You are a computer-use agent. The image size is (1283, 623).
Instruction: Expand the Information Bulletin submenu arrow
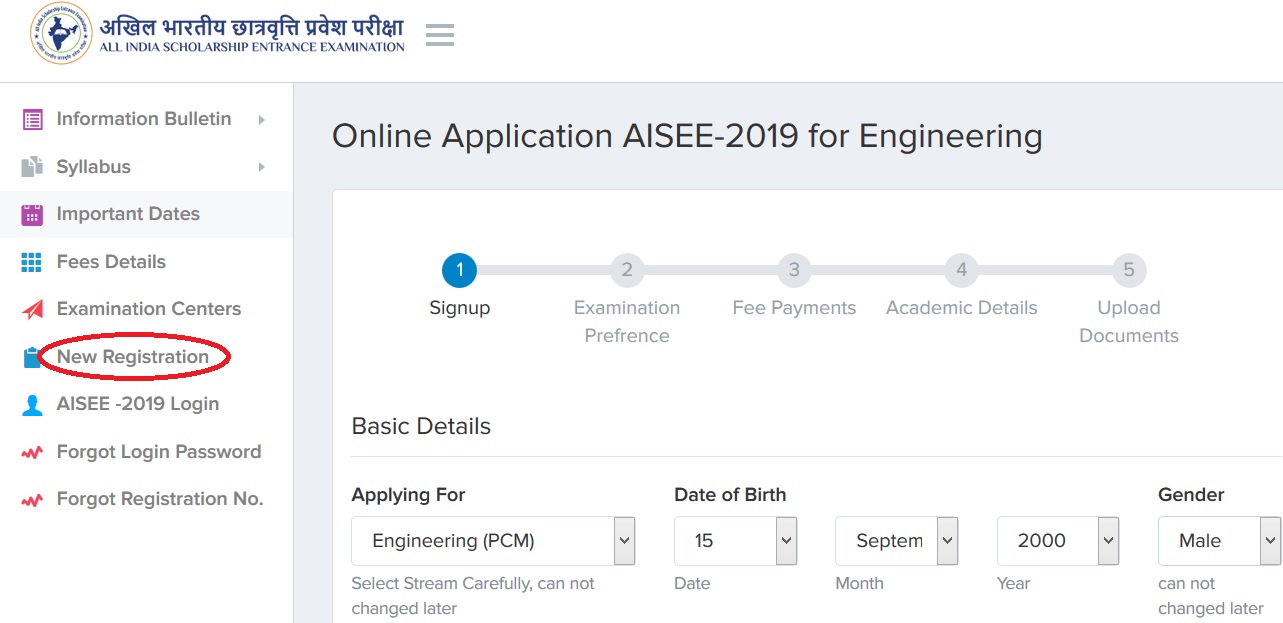point(262,119)
